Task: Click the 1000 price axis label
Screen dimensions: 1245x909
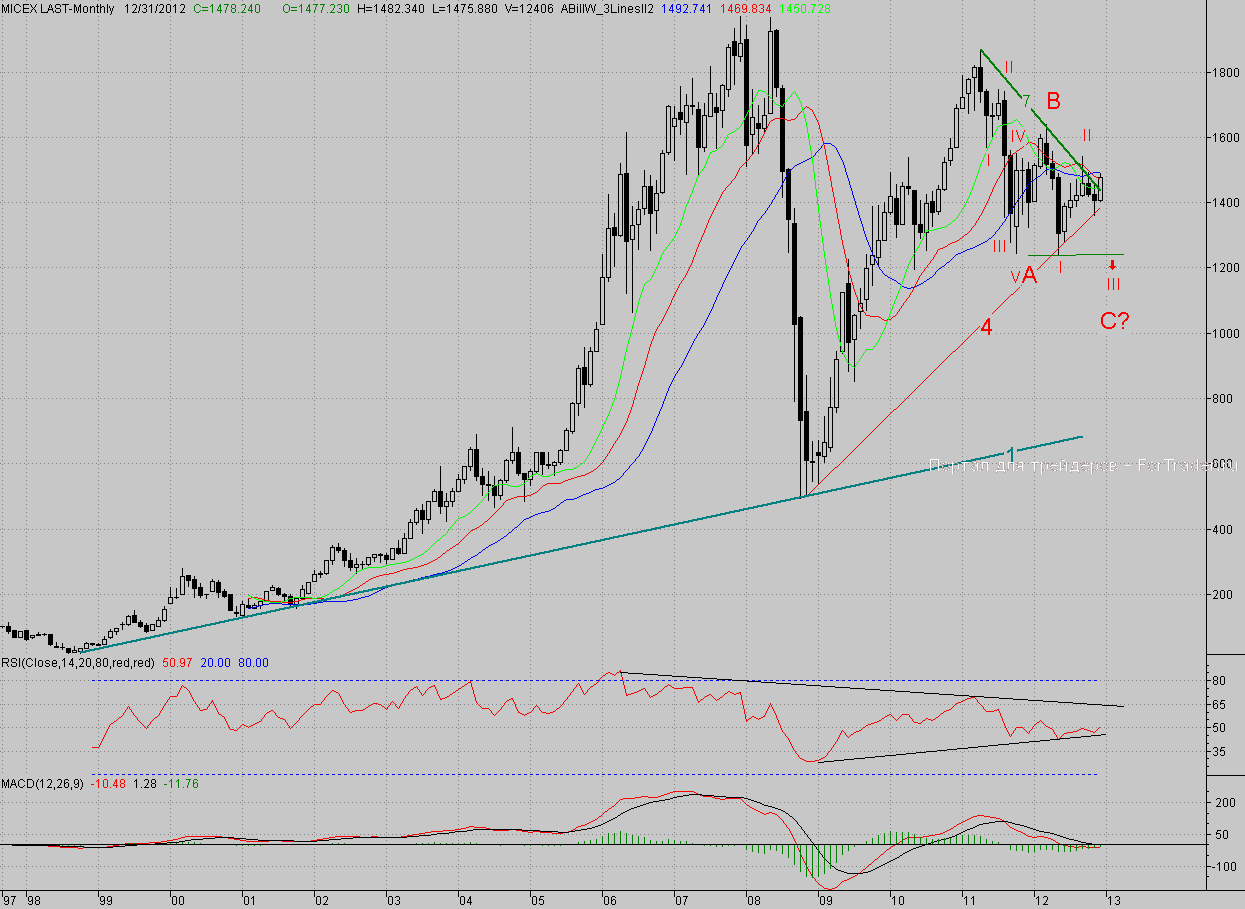Action: pos(1226,333)
